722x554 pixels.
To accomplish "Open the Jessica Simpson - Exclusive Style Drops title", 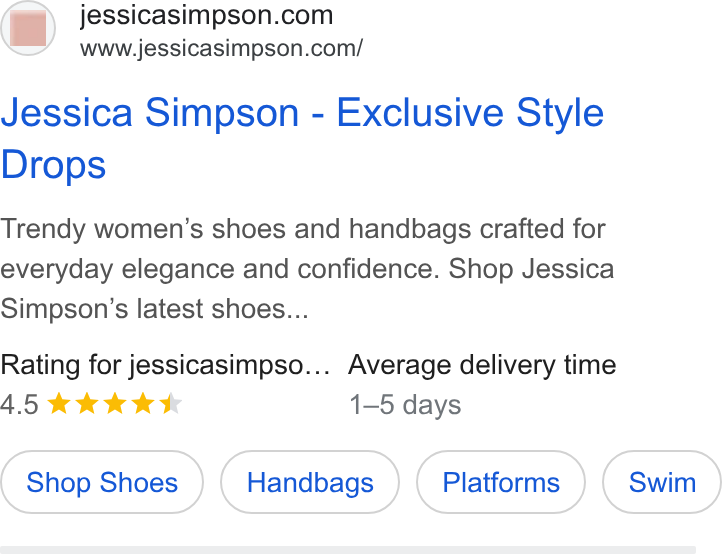I will click(x=302, y=138).
